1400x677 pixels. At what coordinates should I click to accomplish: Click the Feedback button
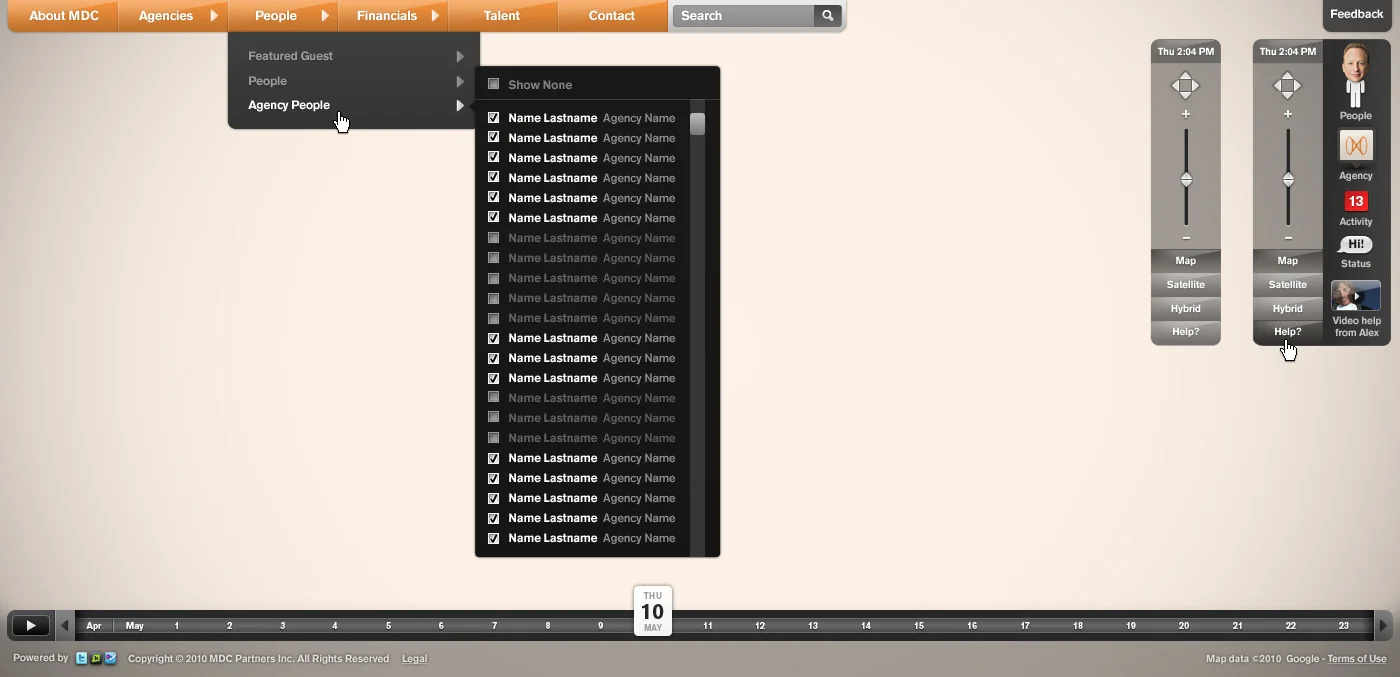coord(1356,14)
